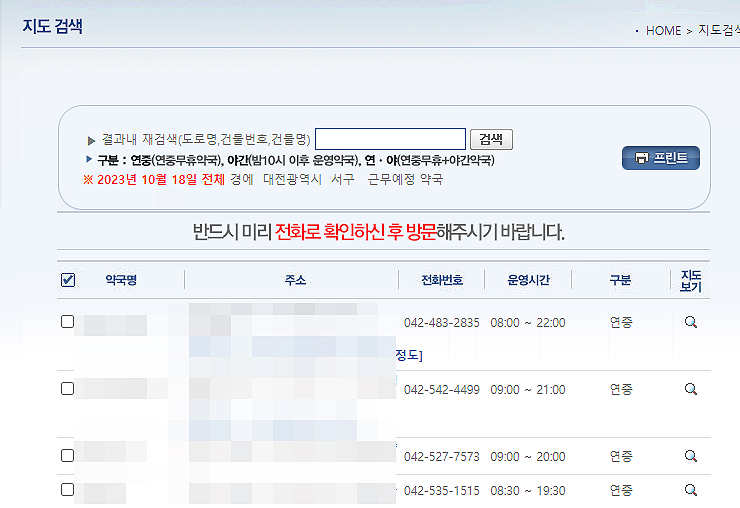Click the red 2023년 10월 18일 전체 date text
This screenshot has height=508, width=740.
click(x=161, y=180)
